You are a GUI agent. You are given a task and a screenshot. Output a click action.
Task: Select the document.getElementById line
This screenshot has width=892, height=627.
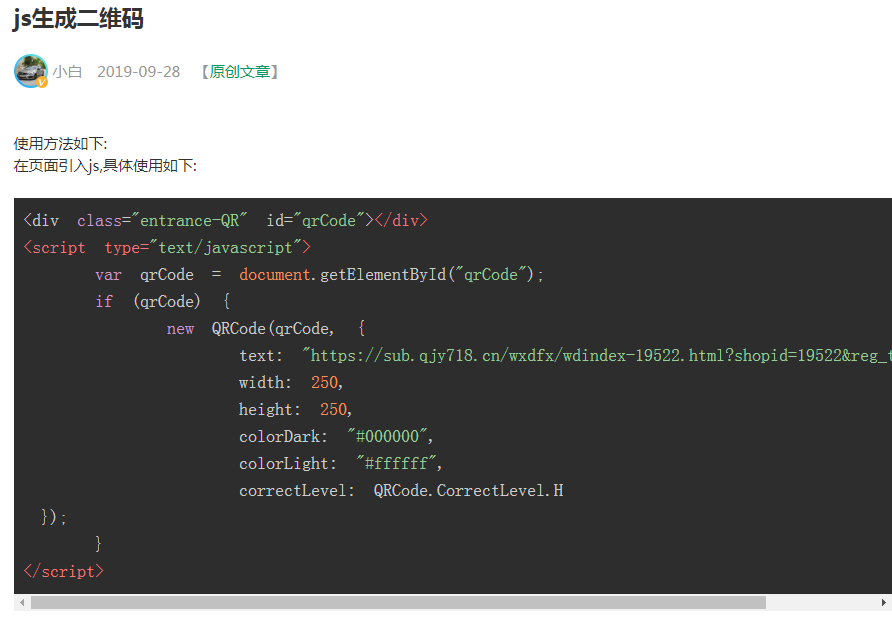click(x=340, y=273)
